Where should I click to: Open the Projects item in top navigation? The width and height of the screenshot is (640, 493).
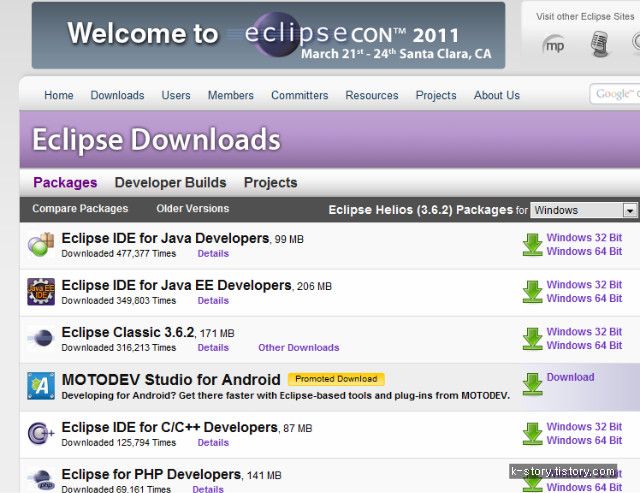click(436, 95)
